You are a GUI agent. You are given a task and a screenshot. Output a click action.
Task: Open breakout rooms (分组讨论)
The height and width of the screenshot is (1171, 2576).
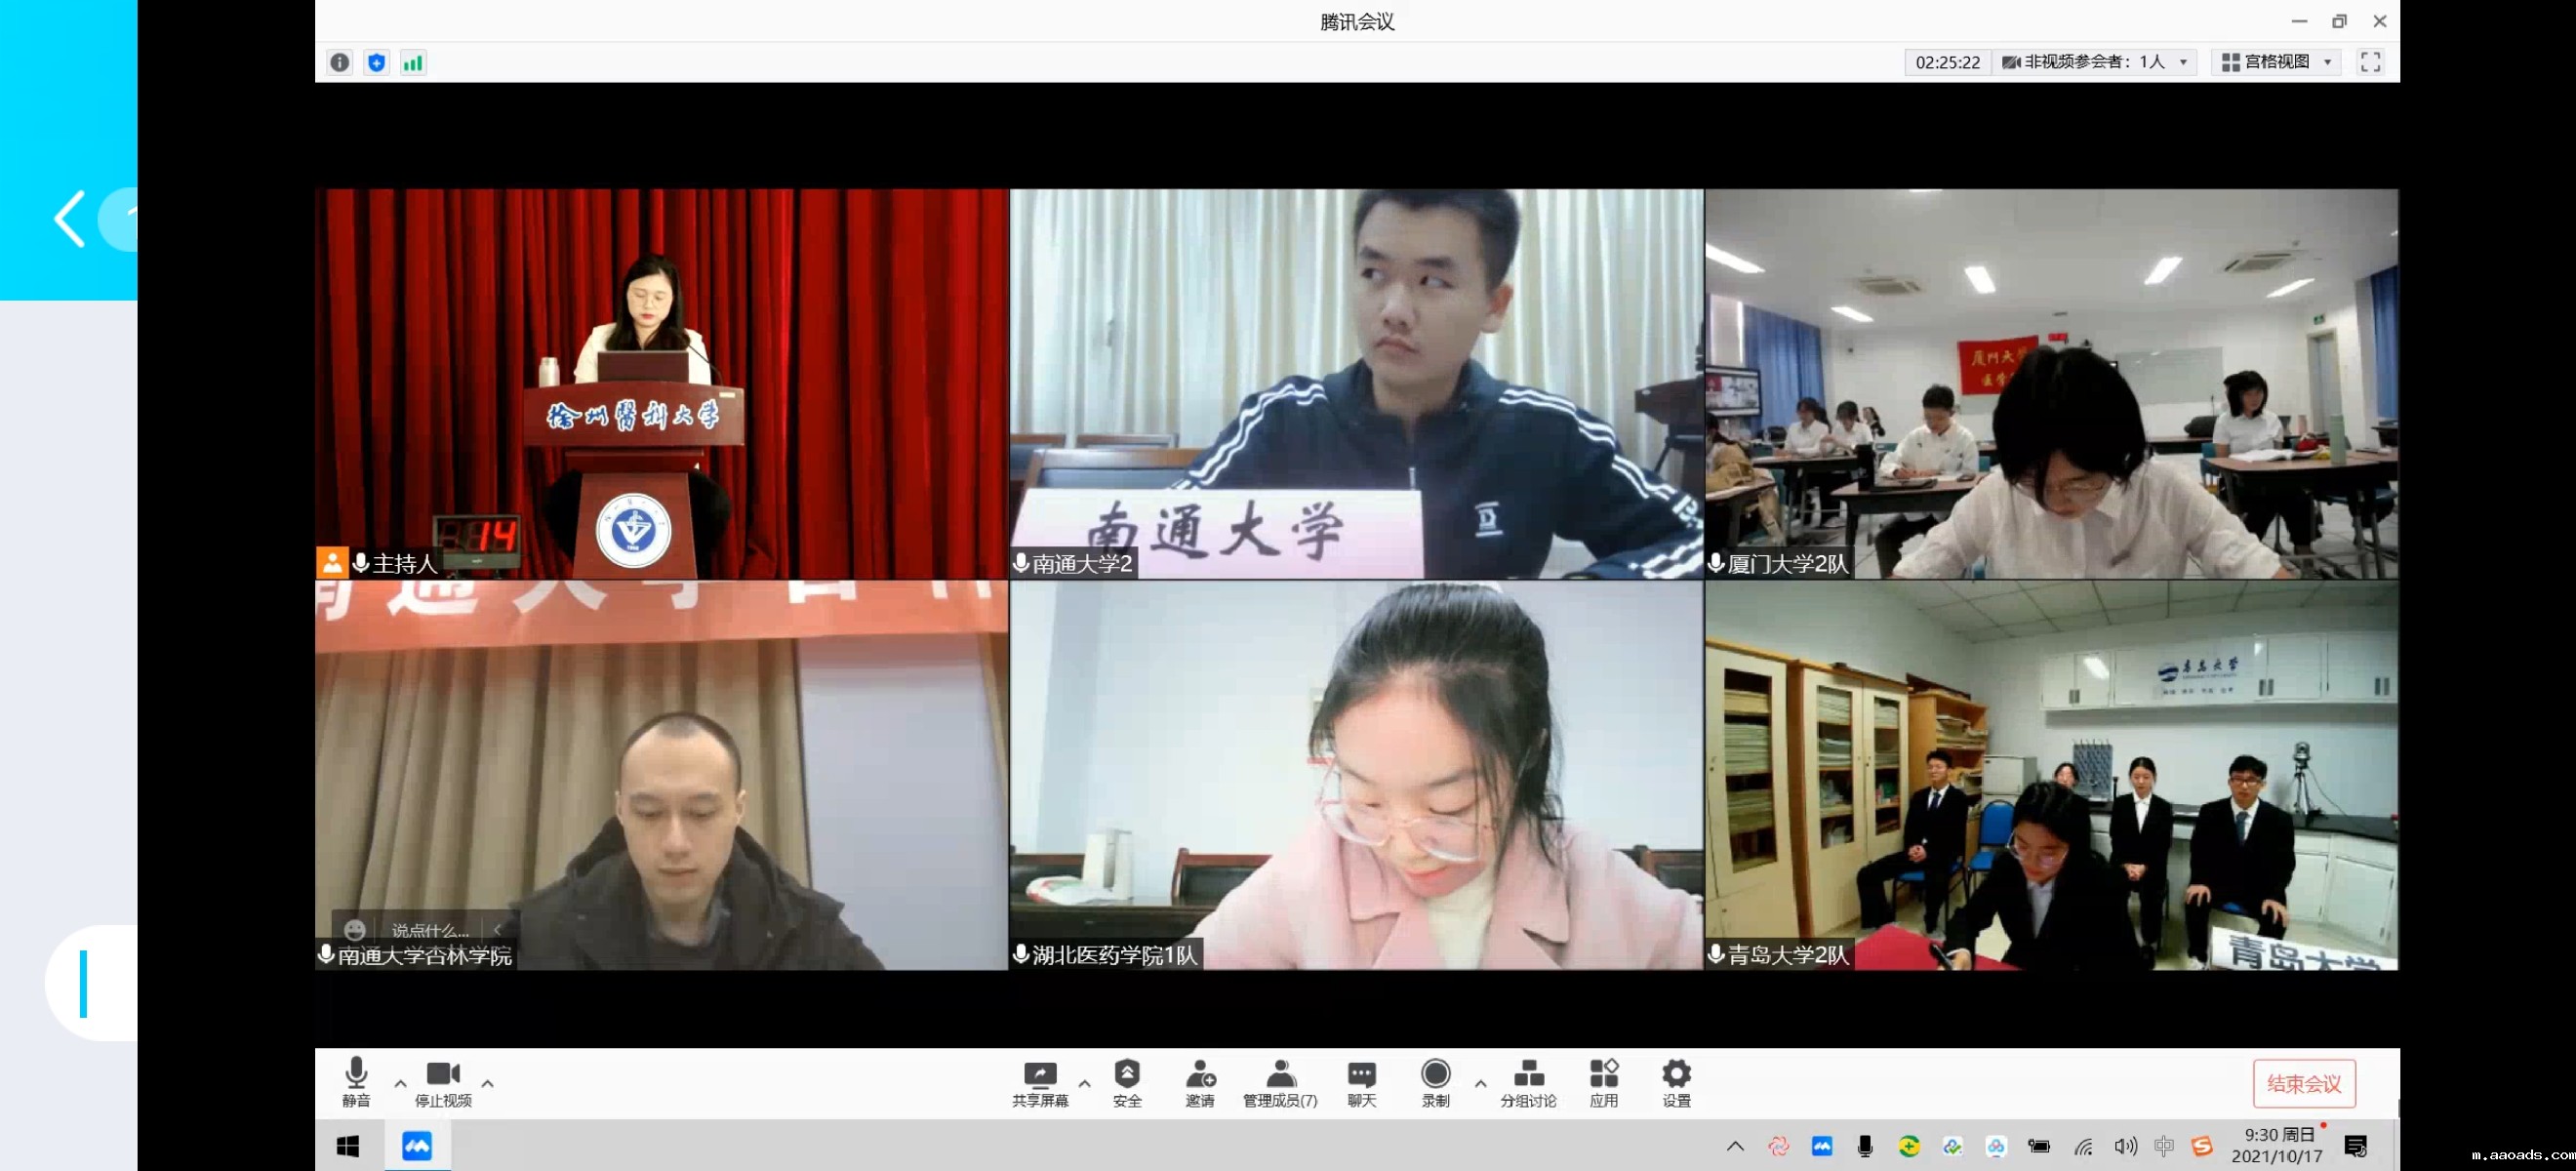click(1527, 1082)
